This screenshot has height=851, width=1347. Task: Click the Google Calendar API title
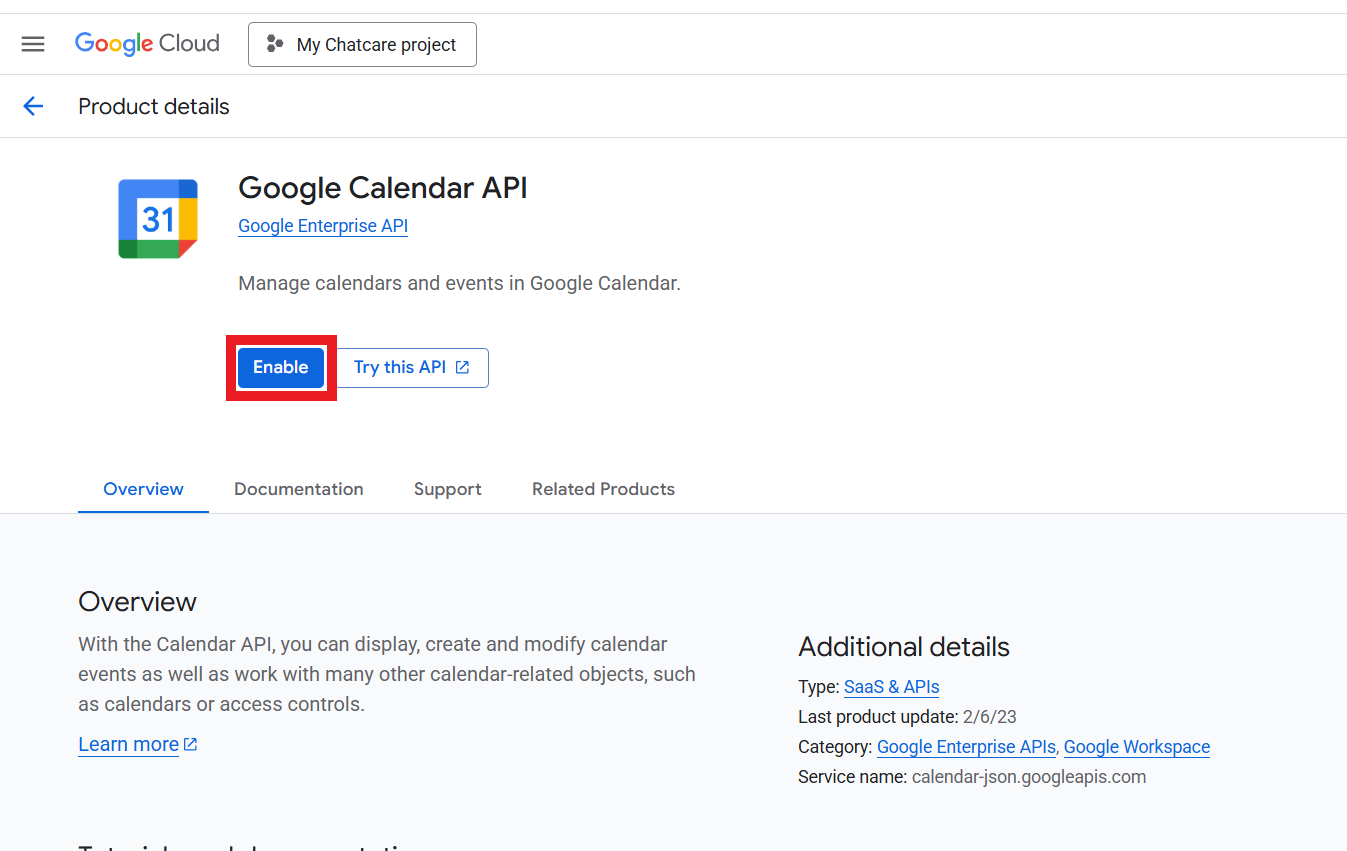click(x=383, y=188)
